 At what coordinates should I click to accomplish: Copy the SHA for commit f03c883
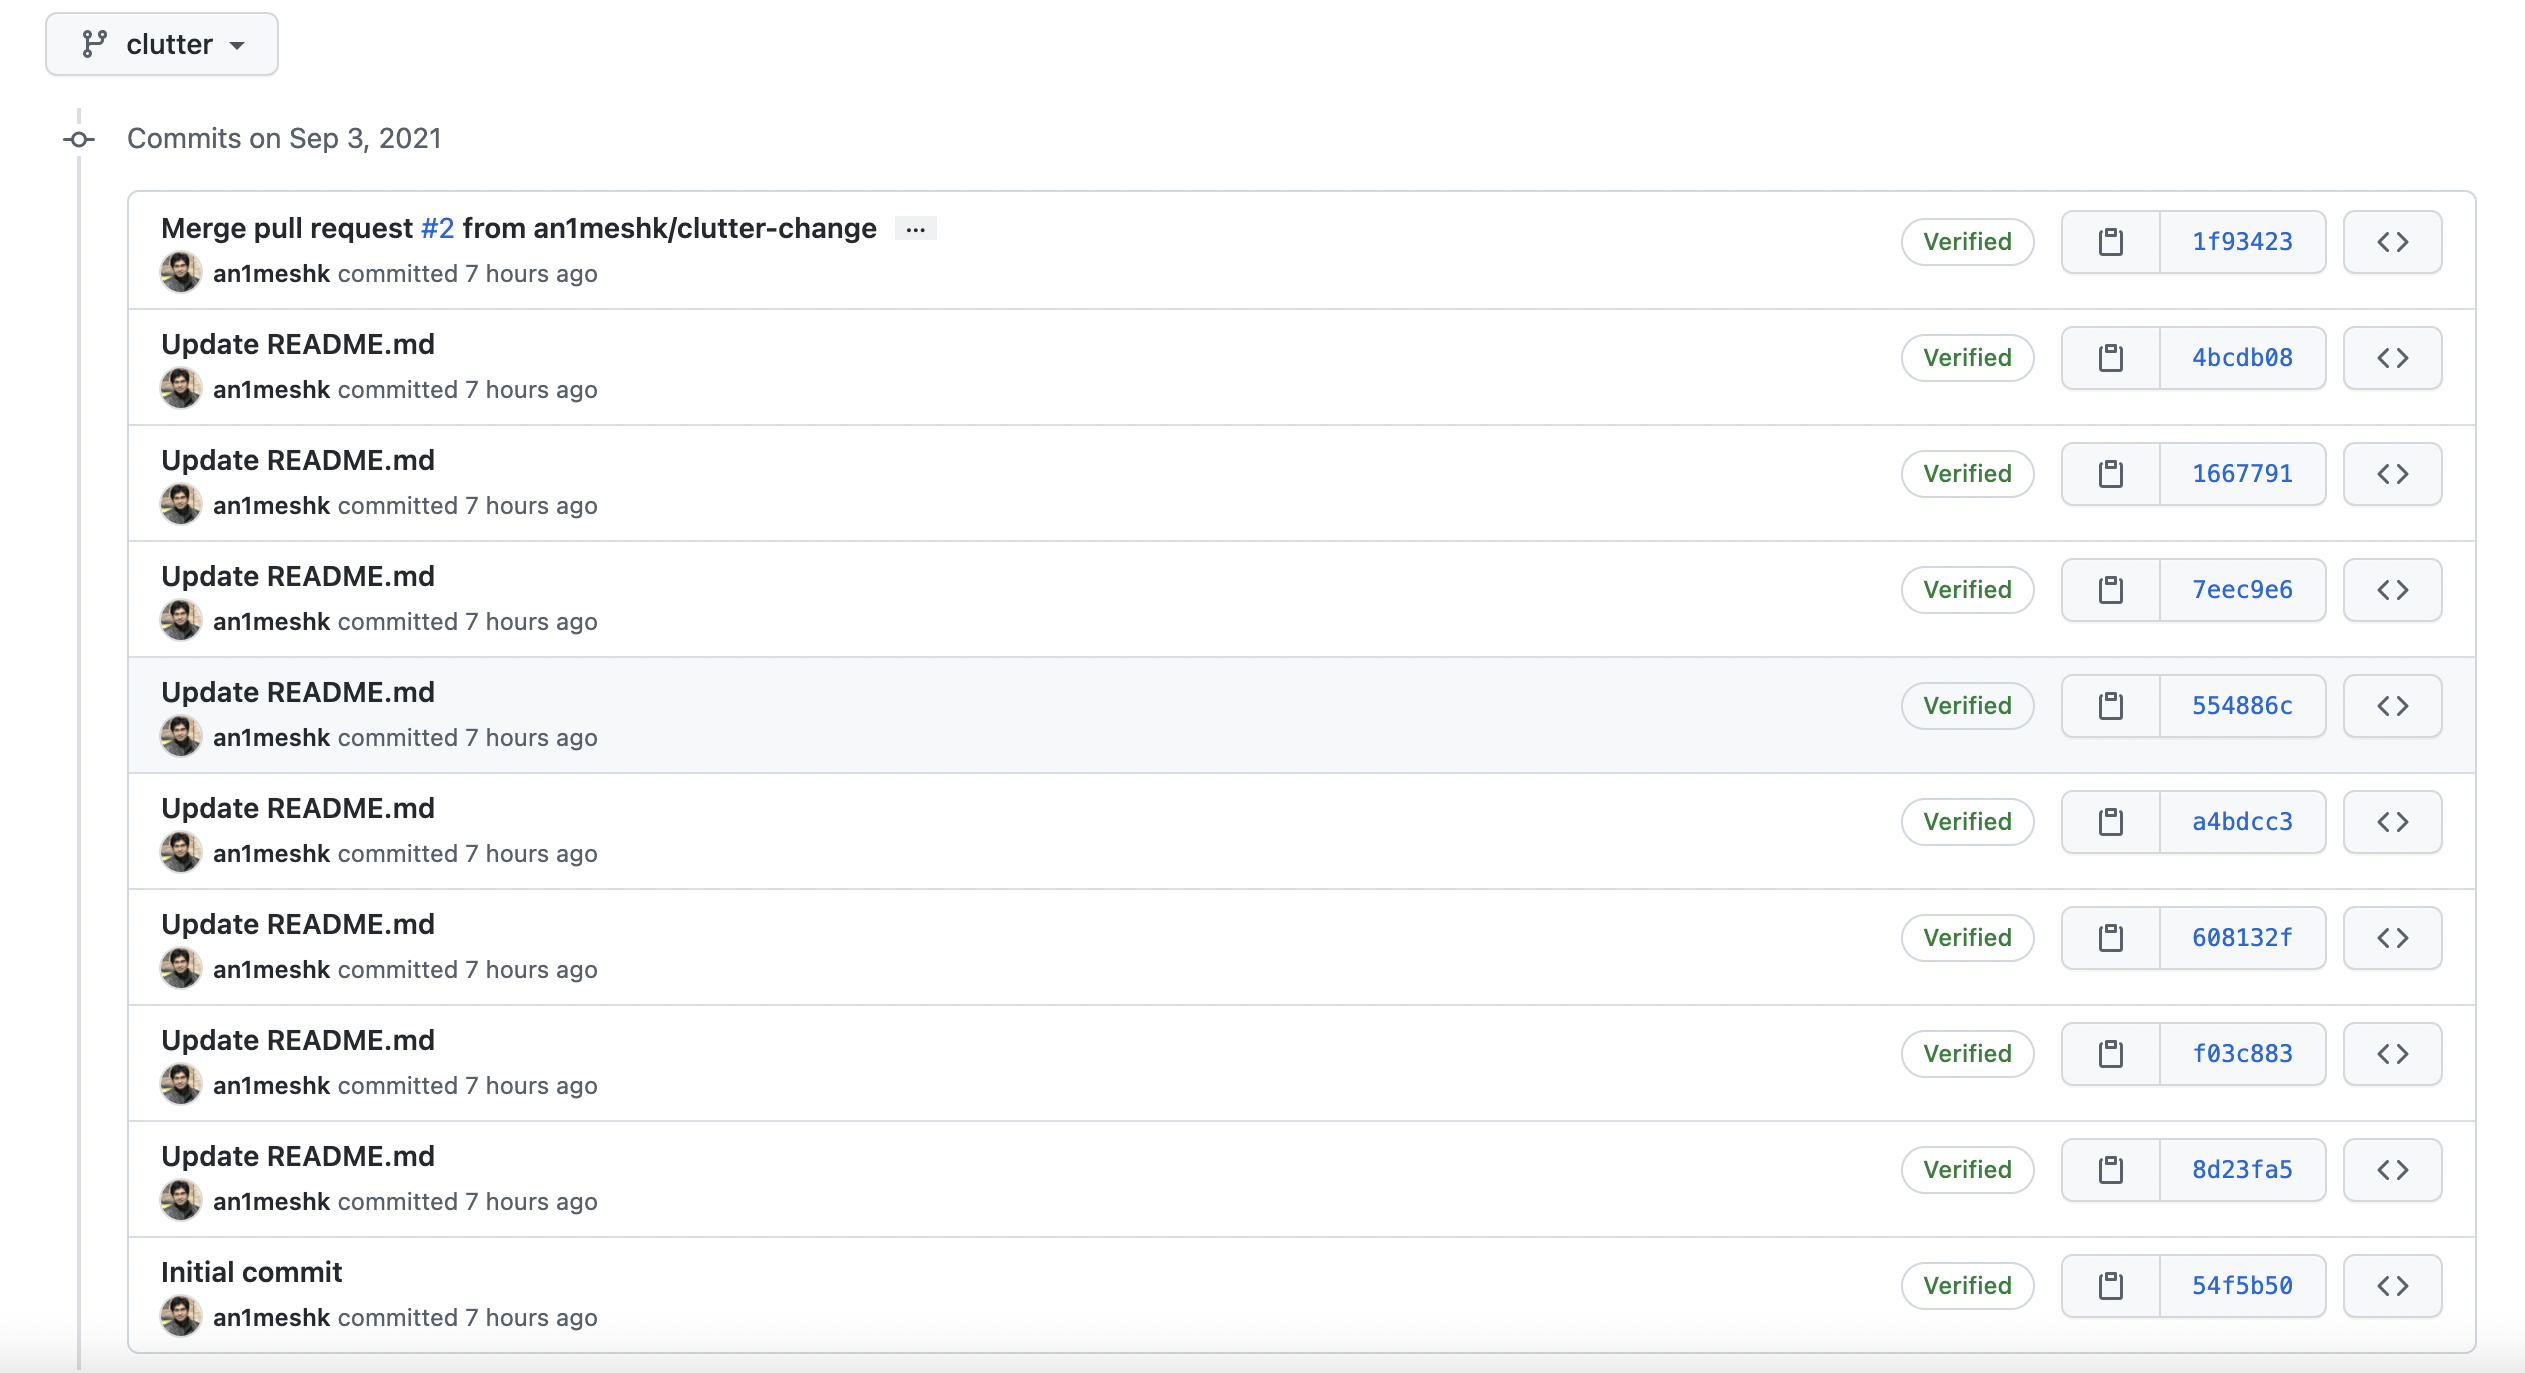coord(2110,1053)
